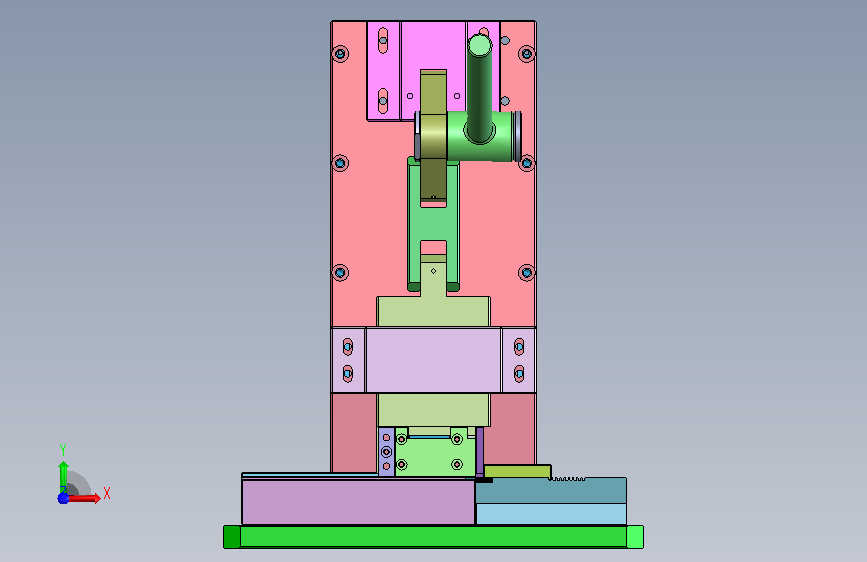Click the "Y" axis label
This screenshot has height=562, width=867.
pyautogui.click(x=63, y=450)
